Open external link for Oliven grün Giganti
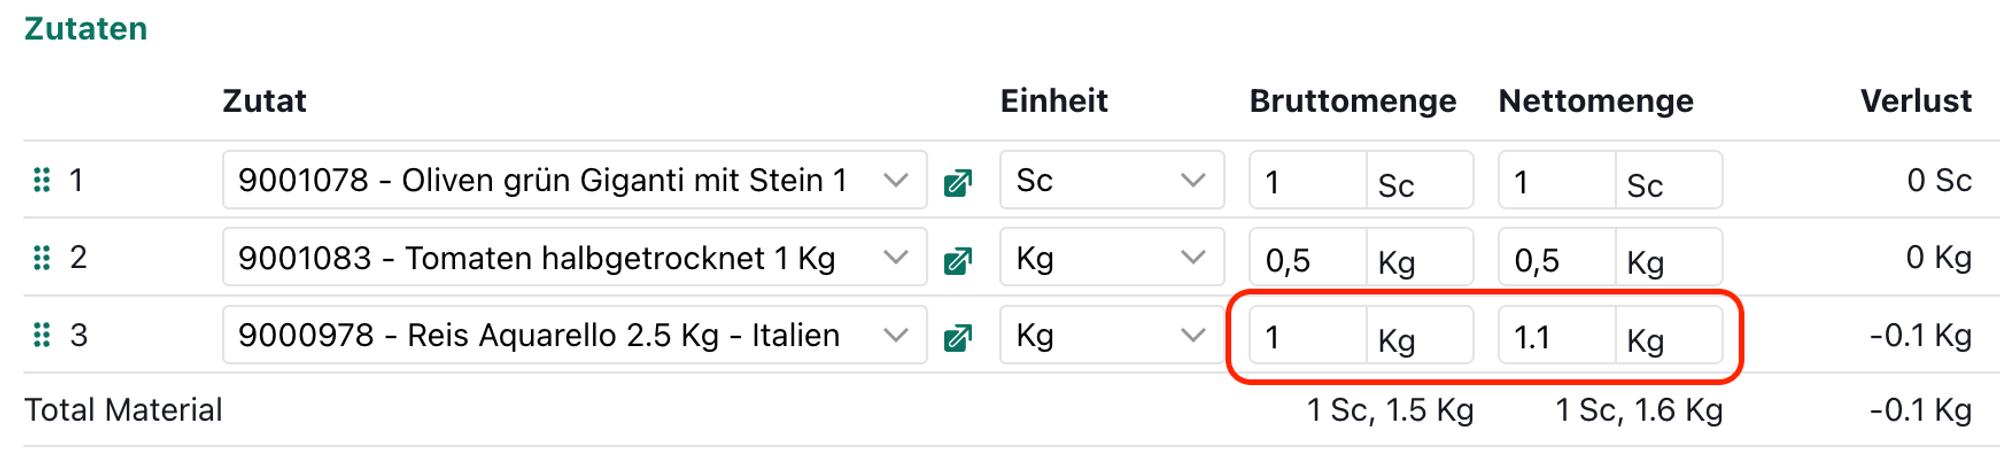Image resolution: width=2000 pixels, height=462 pixels. tap(958, 182)
